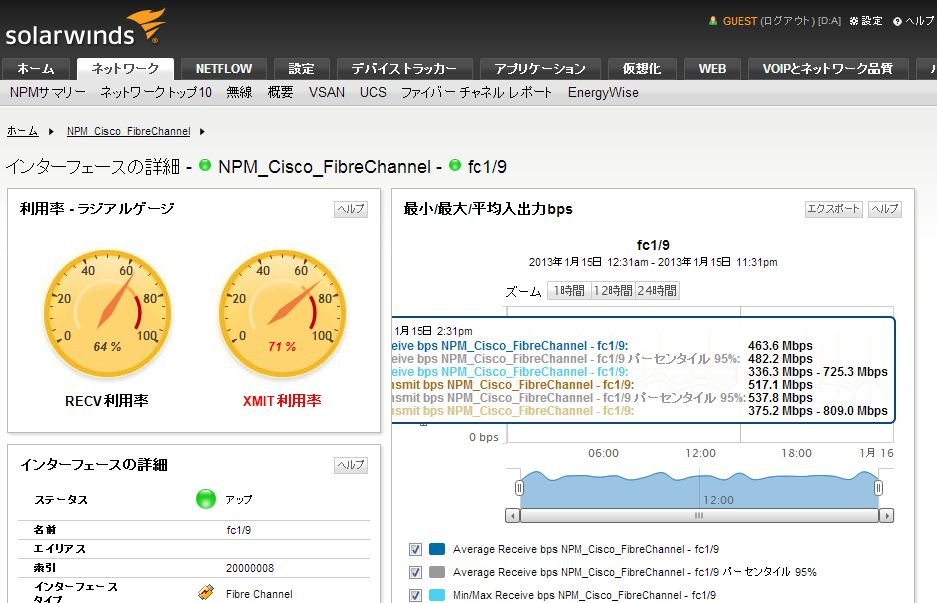937x603 pixels.
Task: Click chart scrollbar left arrow
Action: coord(512,515)
